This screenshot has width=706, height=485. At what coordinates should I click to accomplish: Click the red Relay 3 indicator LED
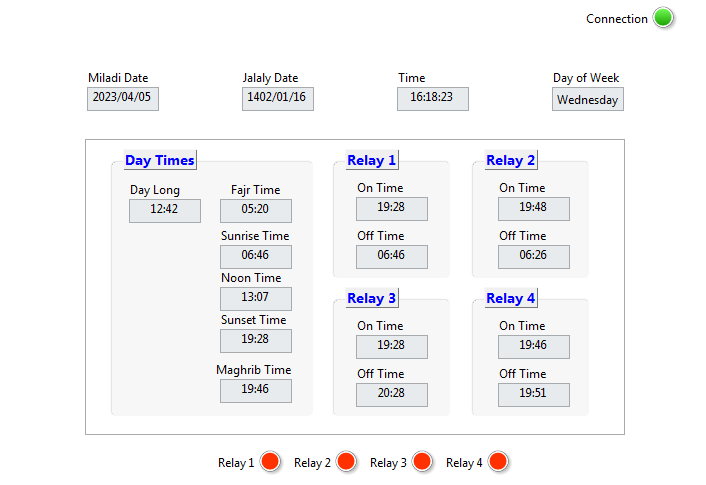[x=422, y=462]
